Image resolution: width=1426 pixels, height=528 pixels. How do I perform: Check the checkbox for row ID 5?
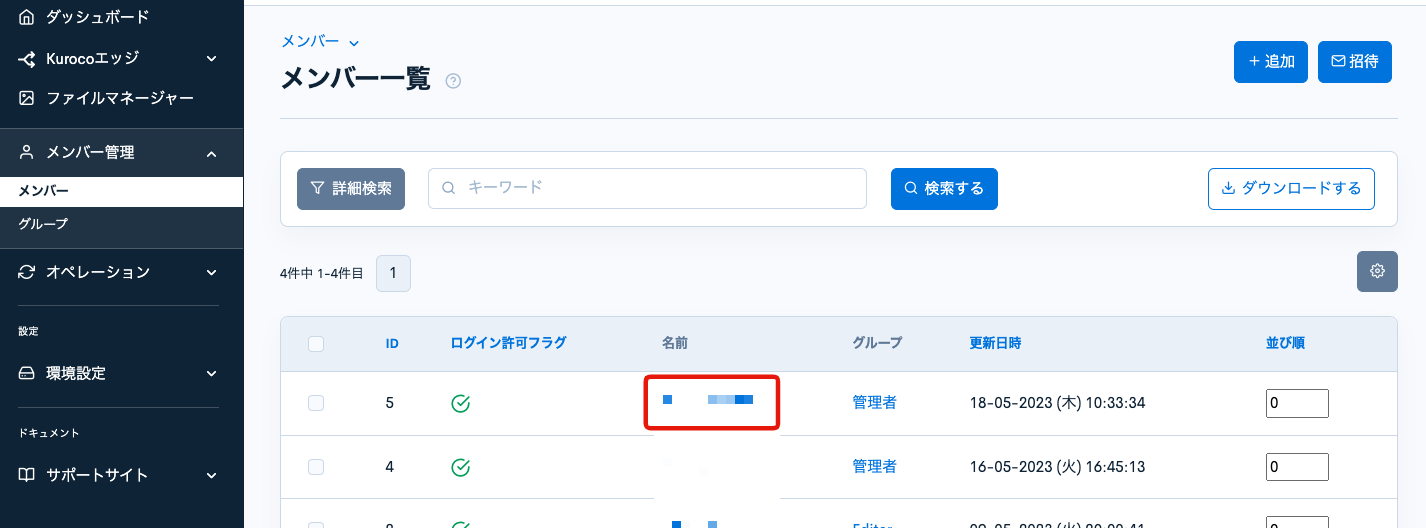pyautogui.click(x=316, y=403)
